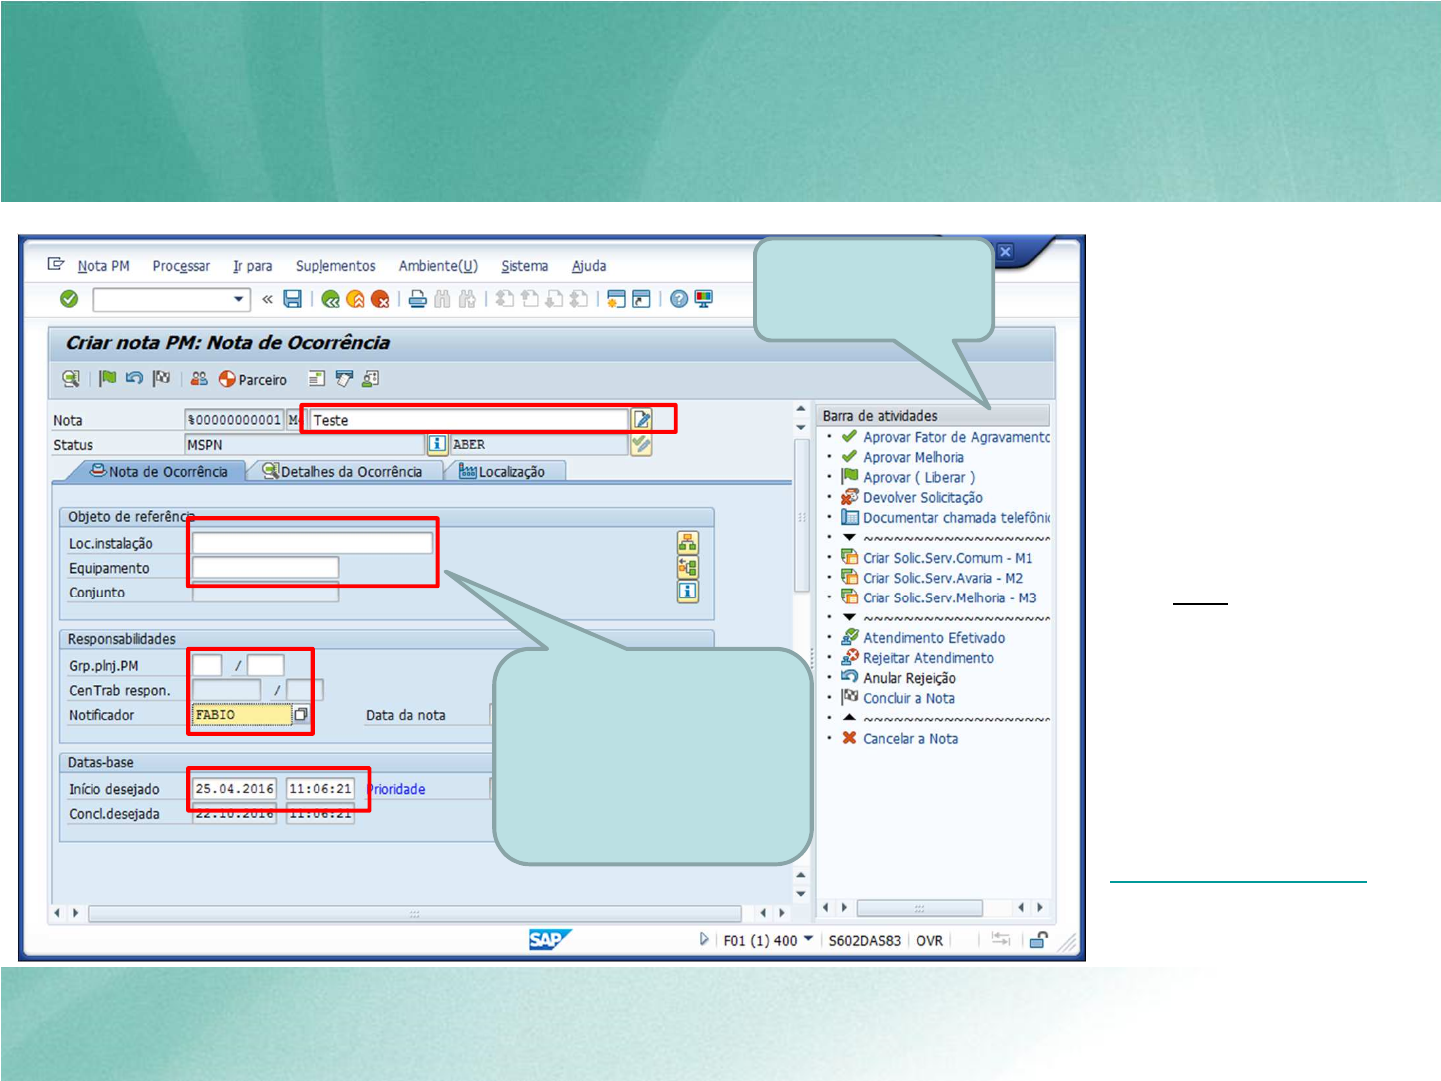The height and width of the screenshot is (1081, 1441).
Task: Click Concluir a Nota activity
Action: coord(908,698)
